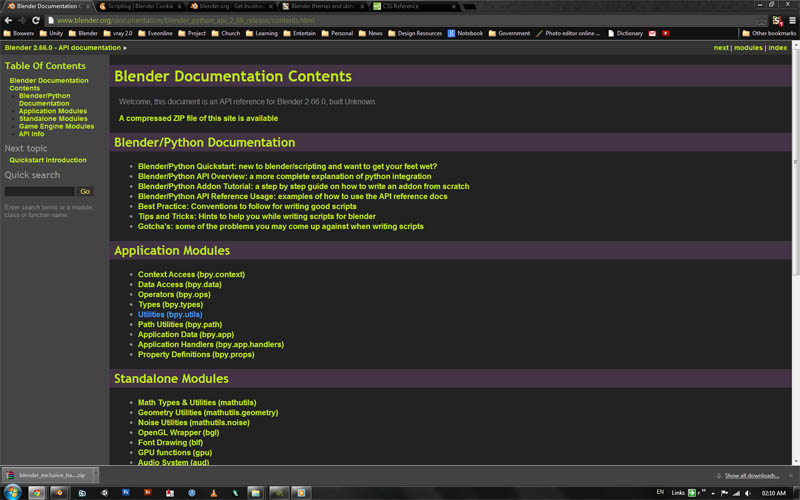Click the Quick search text field
Viewport: 800px width, 500px height.
point(40,191)
